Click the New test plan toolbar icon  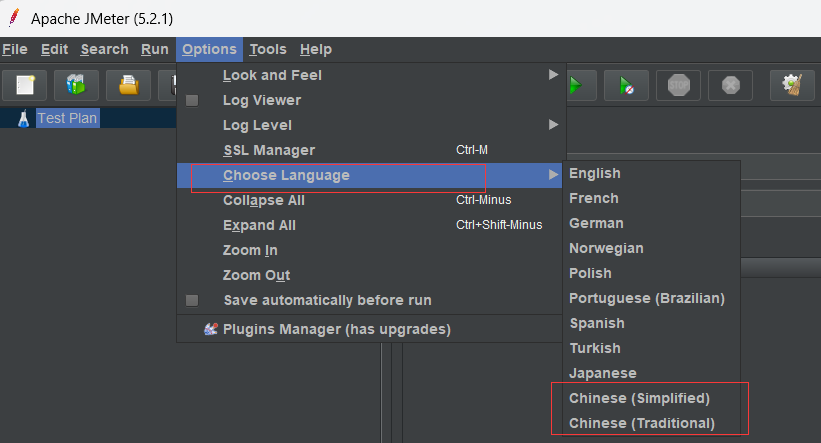(25, 85)
